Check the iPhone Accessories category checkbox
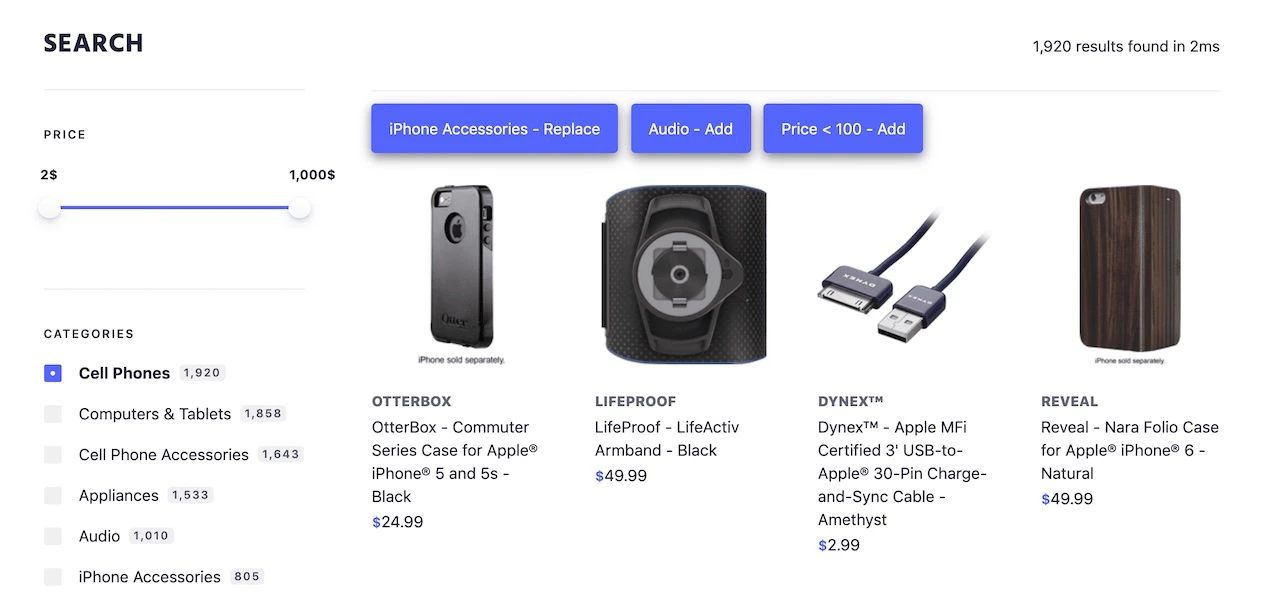Screen dimensions: 1280x599 pyautogui.click(x=52, y=576)
